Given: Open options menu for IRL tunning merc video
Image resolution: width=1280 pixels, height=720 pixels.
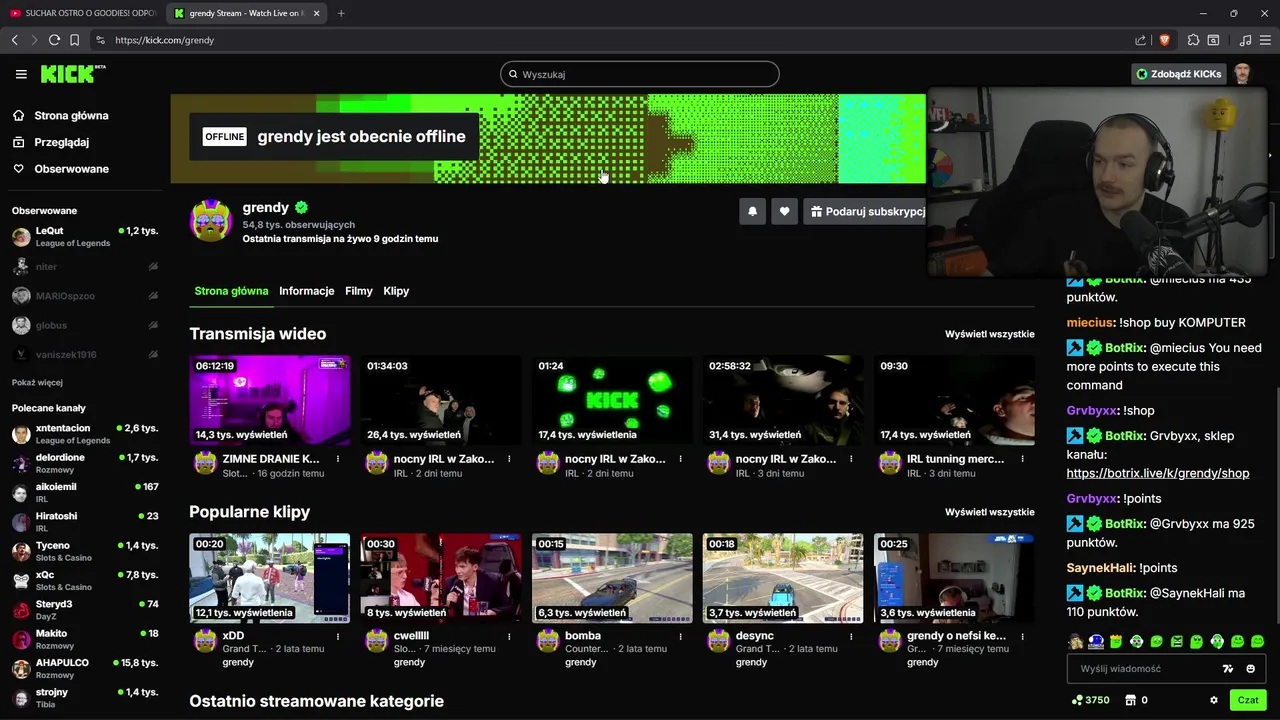Looking at the screenshot, I should [x=1022, y=459].
